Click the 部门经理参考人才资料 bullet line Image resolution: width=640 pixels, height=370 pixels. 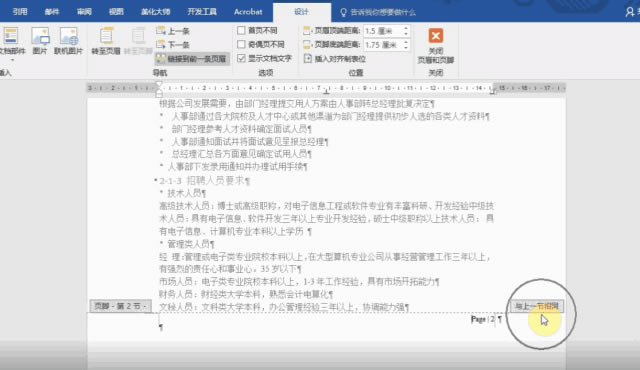point(241,129)
